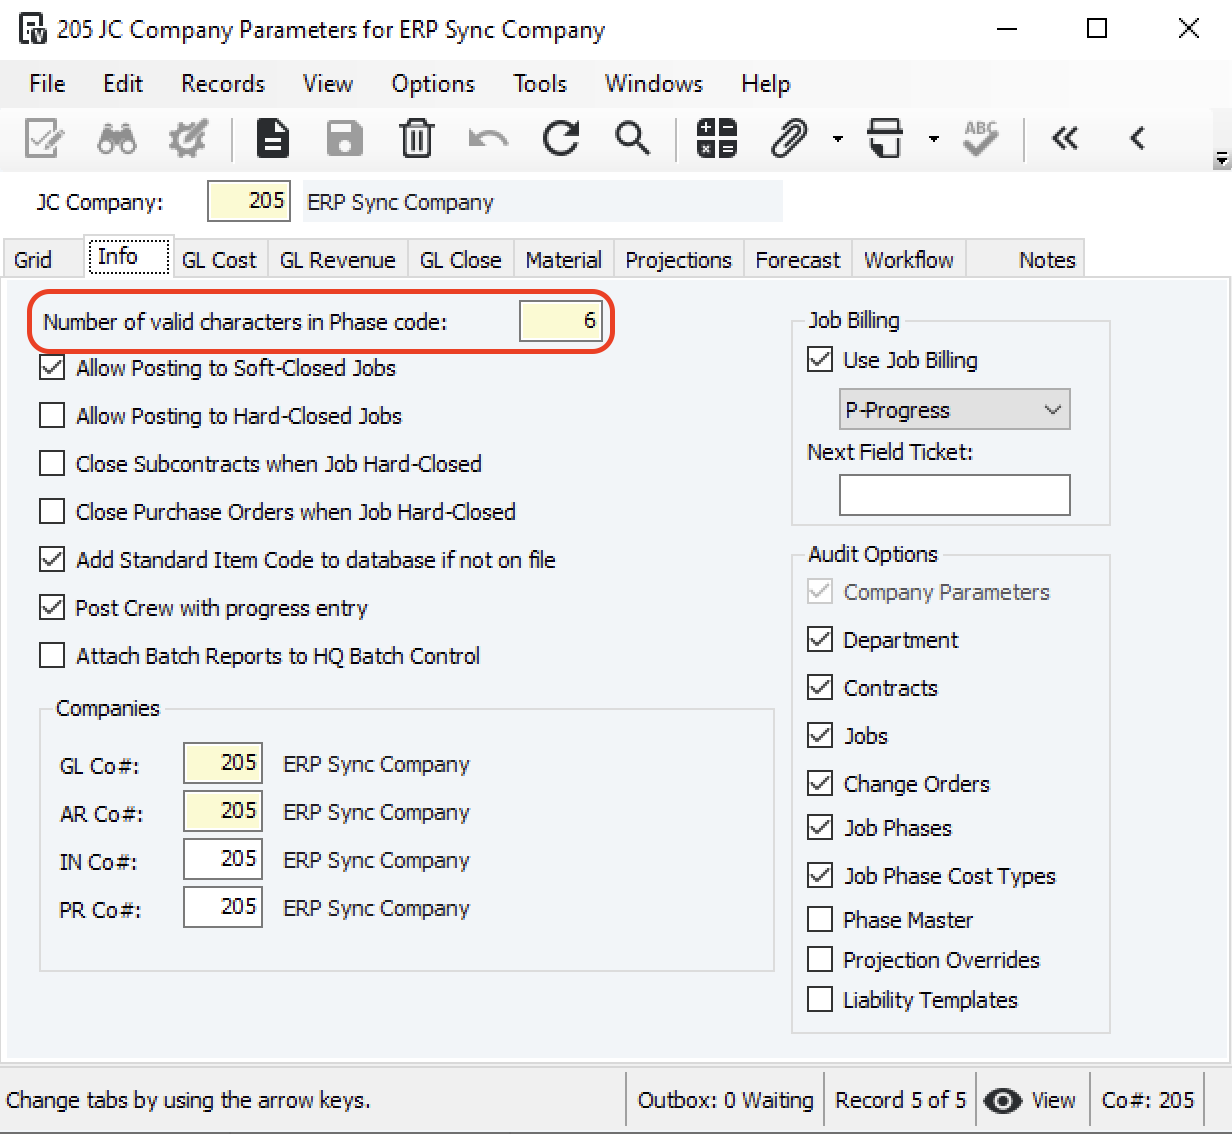
Task: Switch to the GL Revenue tab
Action: [x=337, y=260]
